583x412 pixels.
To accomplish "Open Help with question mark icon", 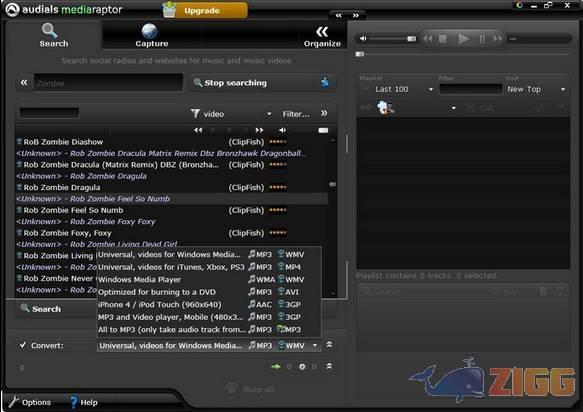I will click(84, 402).
